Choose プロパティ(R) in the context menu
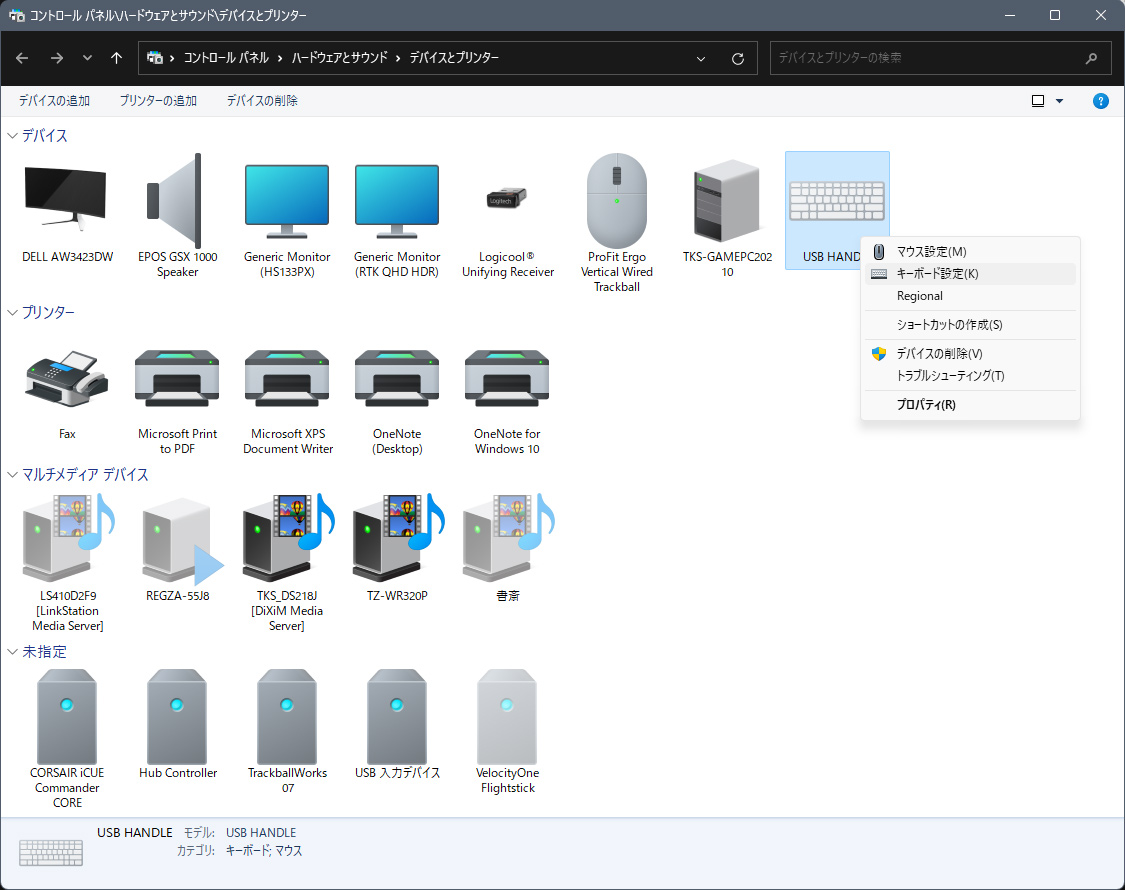The height and width of the screenshot is (890, 1125). (925, 405)
